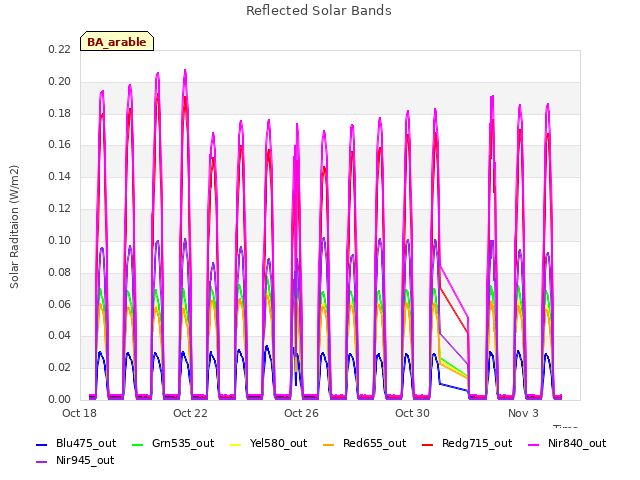Click the Oct 22 x-axis label

pyautogui.click(x=190, y=413)
